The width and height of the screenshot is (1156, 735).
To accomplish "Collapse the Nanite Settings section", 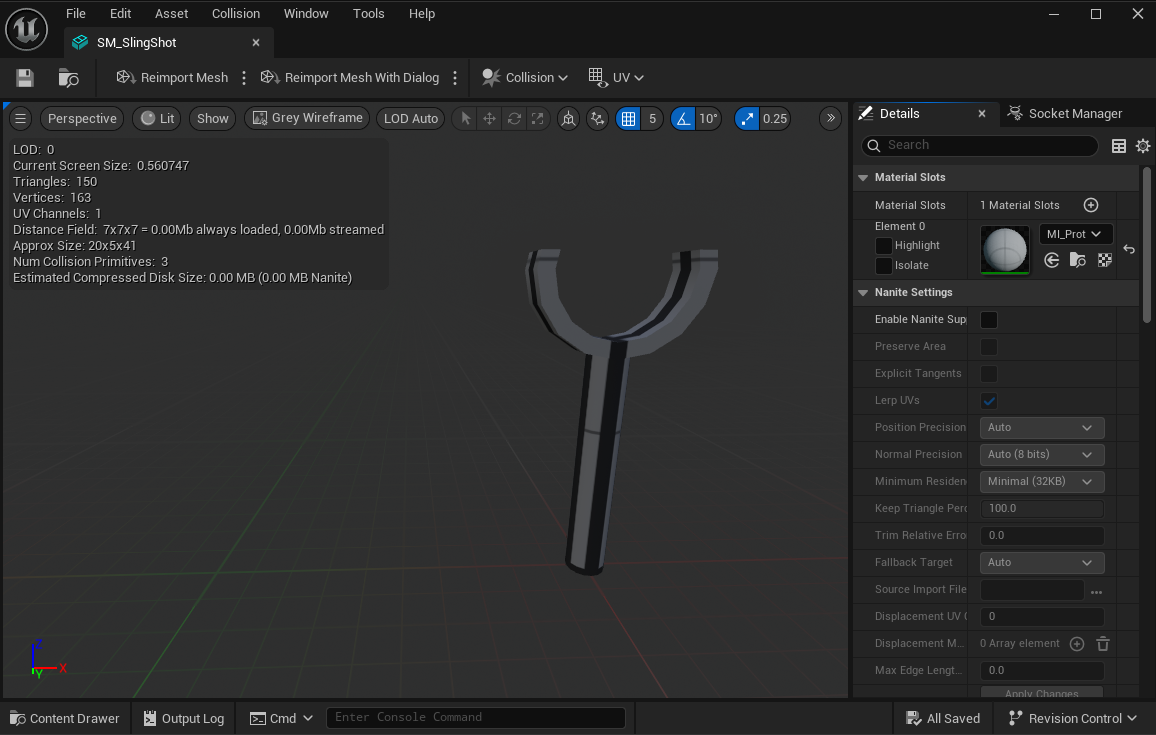I will pos(863,292).
